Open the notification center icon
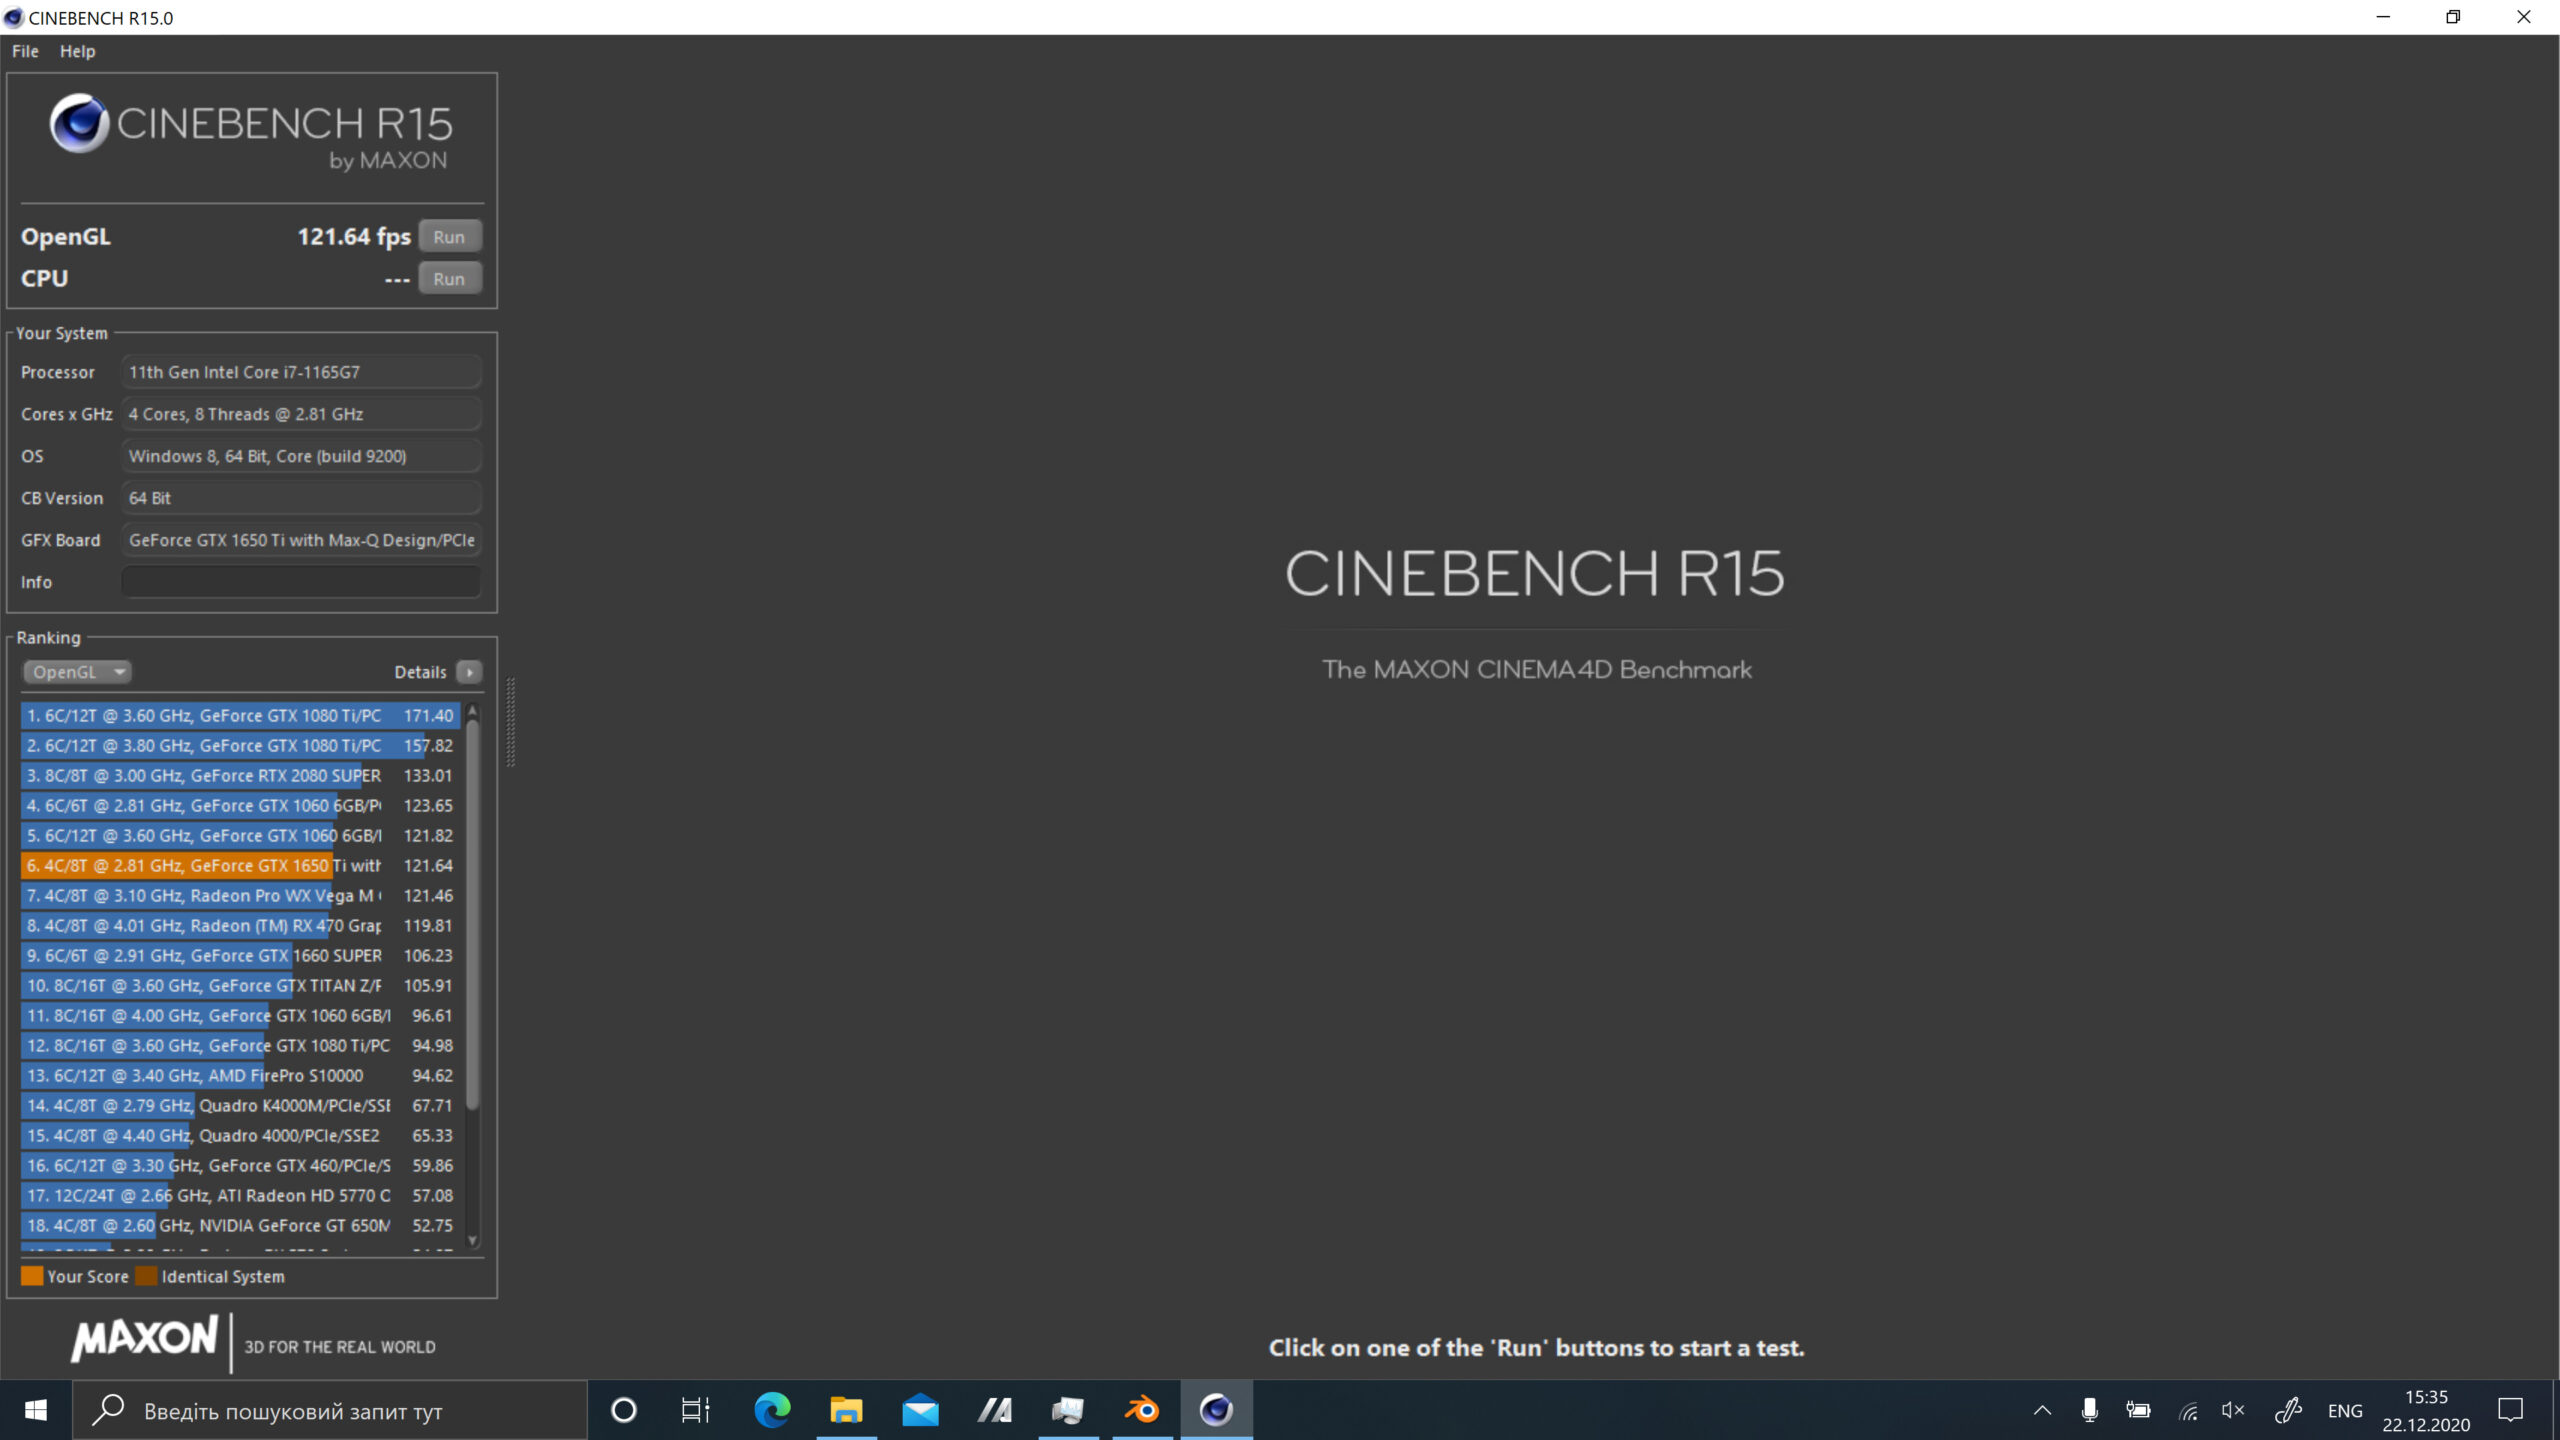 pos(2510,1410)
